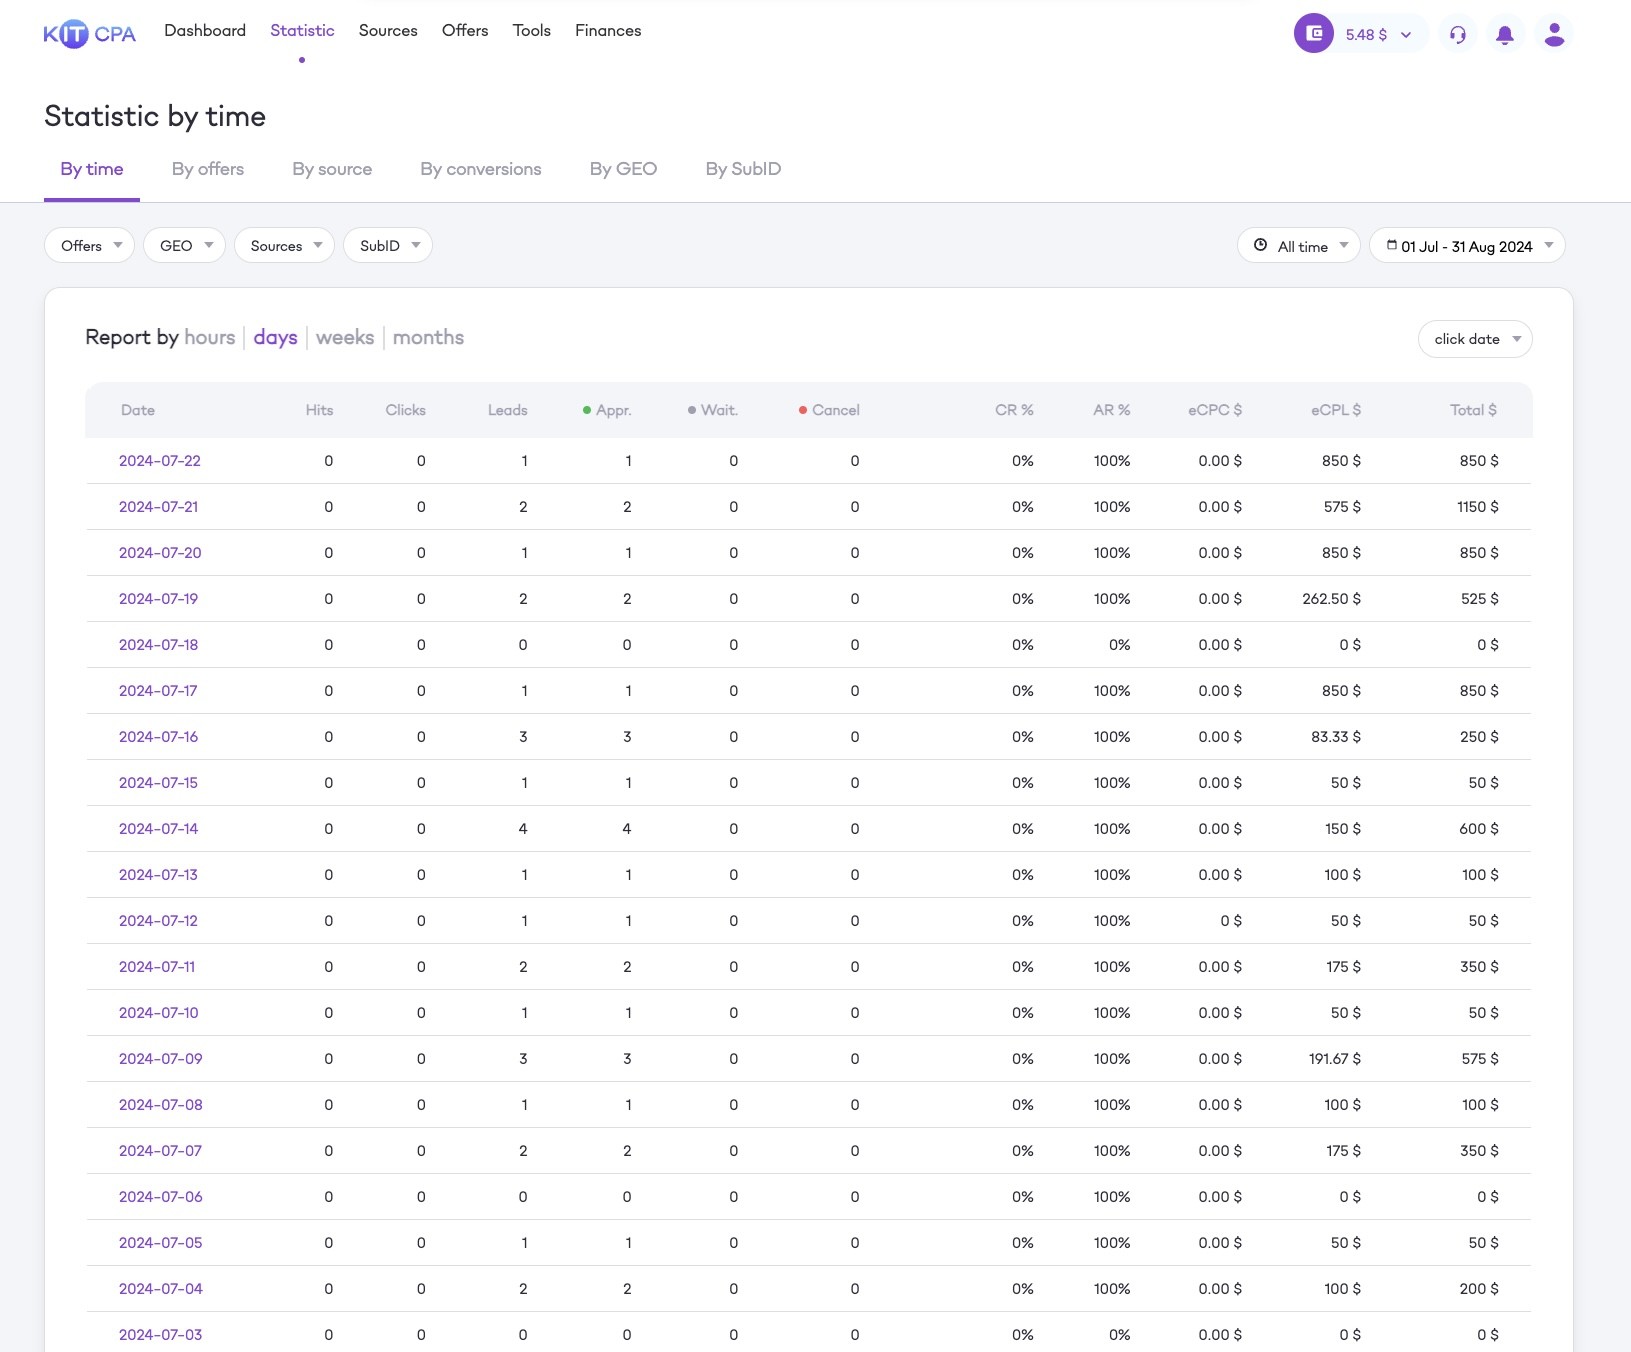Click the Hits column header

pyautogui.click(x=319, y=410)
